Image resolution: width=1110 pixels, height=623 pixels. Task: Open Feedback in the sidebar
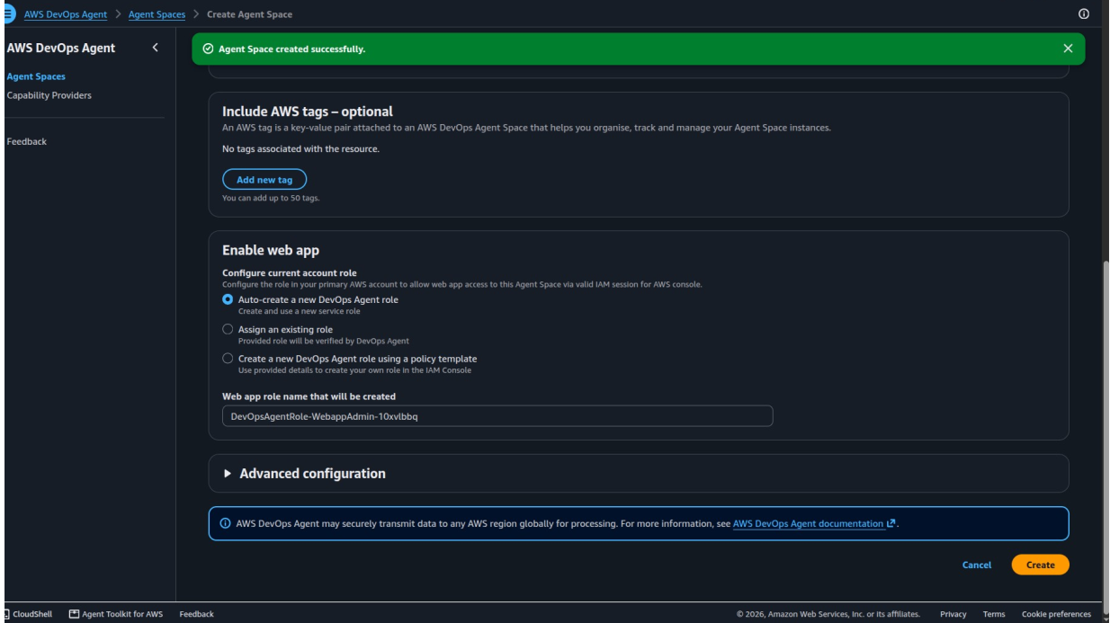click(26, 142)
